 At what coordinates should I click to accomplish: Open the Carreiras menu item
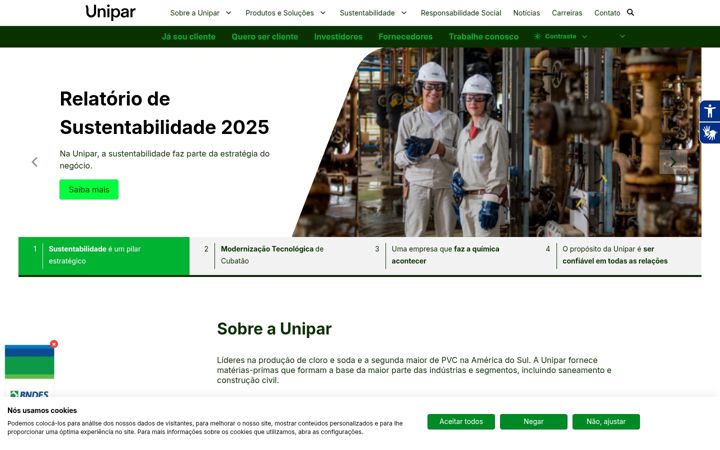567,13
